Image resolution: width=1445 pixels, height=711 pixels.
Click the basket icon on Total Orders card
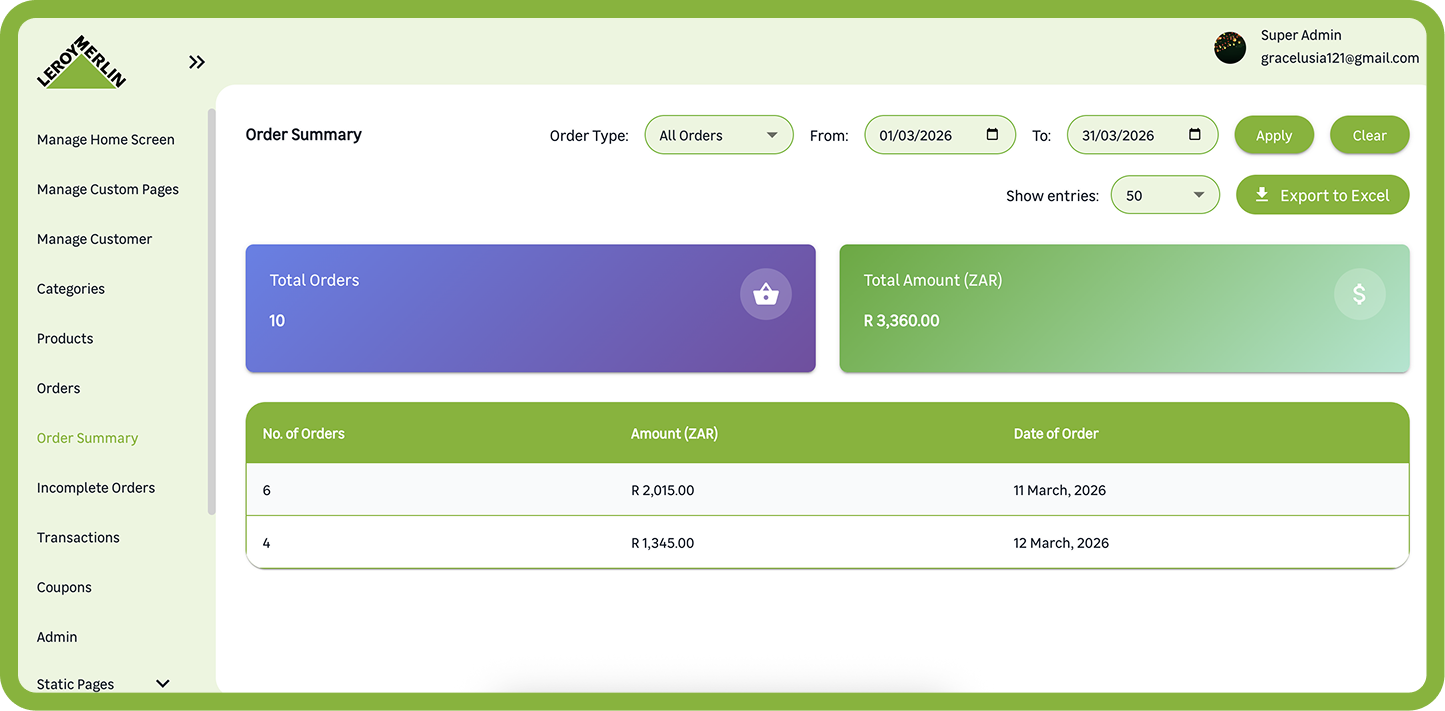[x=765, y=294]
